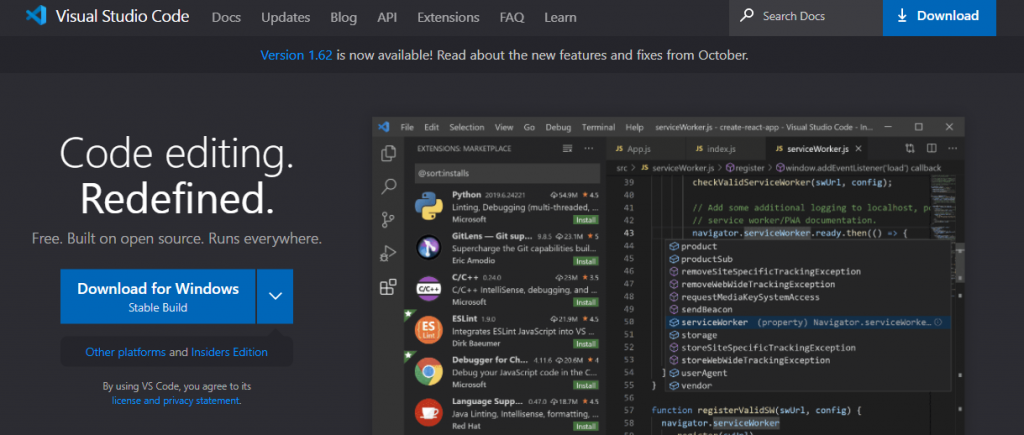
Task: Click the register breadcrumb item
Action: coord(748,169)
